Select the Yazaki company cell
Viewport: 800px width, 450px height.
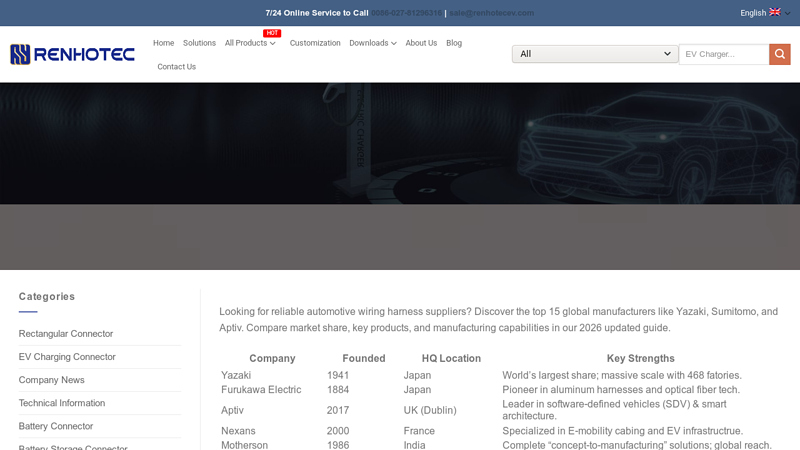tap(236, 375)
